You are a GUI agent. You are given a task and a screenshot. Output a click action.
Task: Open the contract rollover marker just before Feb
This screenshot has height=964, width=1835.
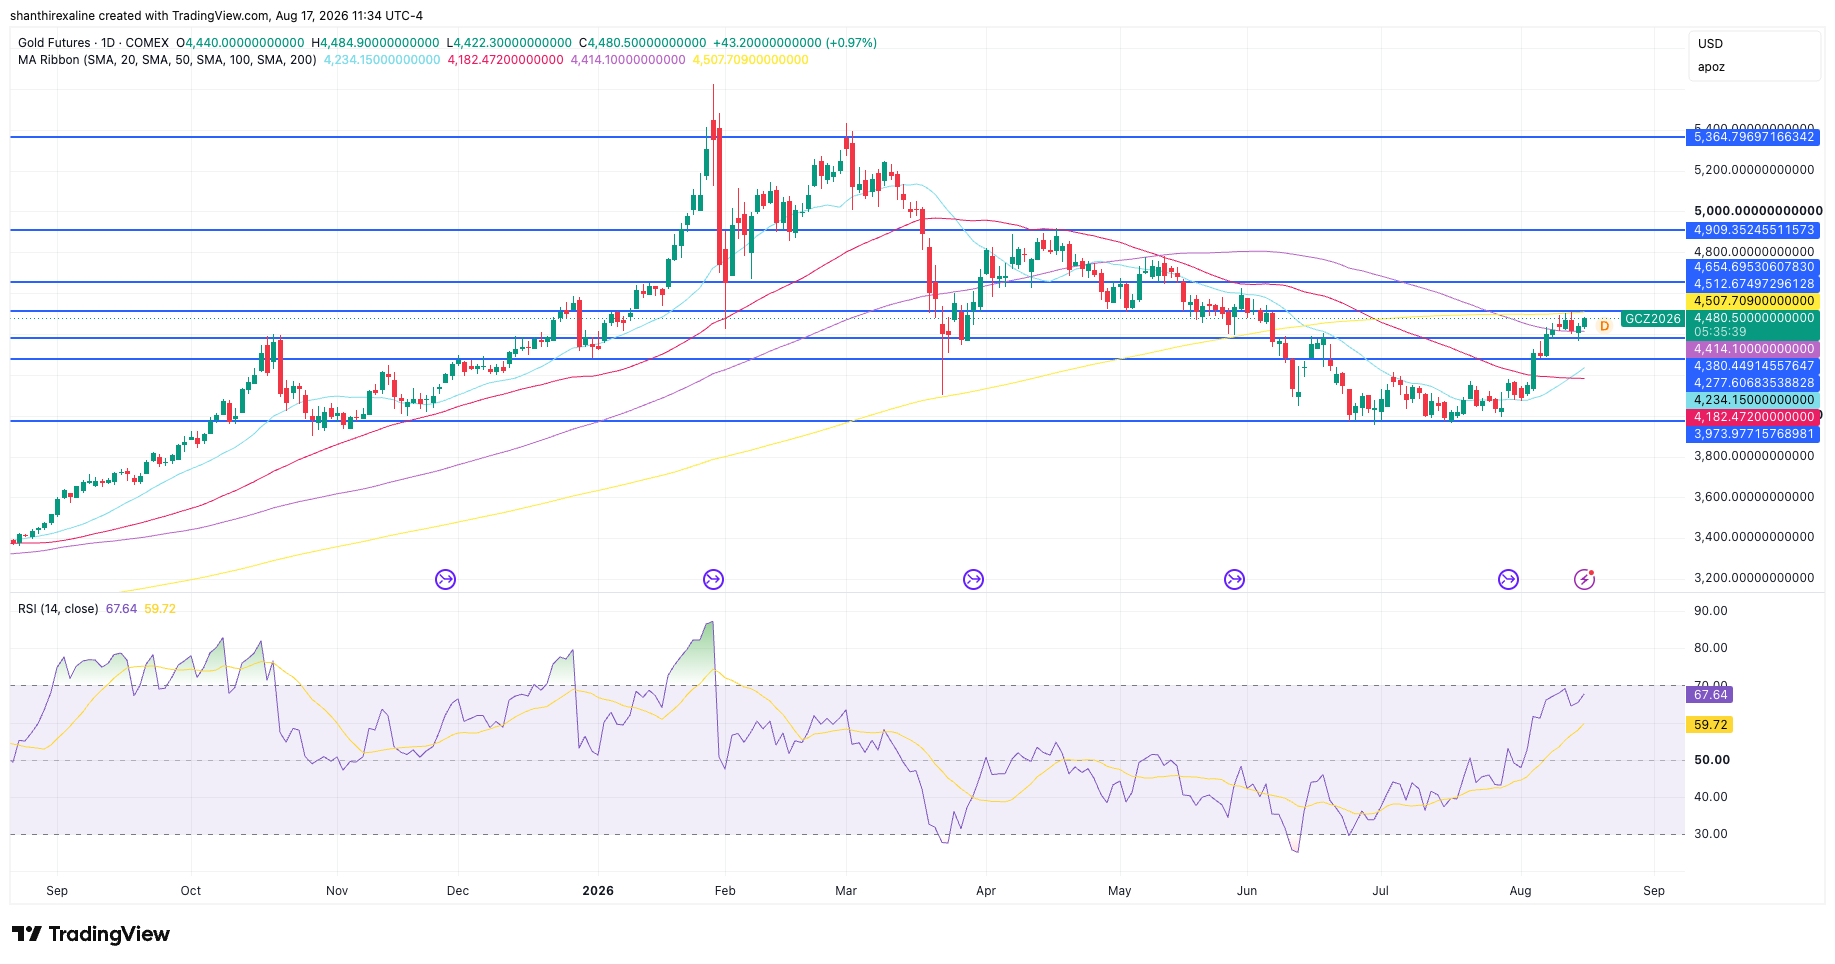[713, 579]
